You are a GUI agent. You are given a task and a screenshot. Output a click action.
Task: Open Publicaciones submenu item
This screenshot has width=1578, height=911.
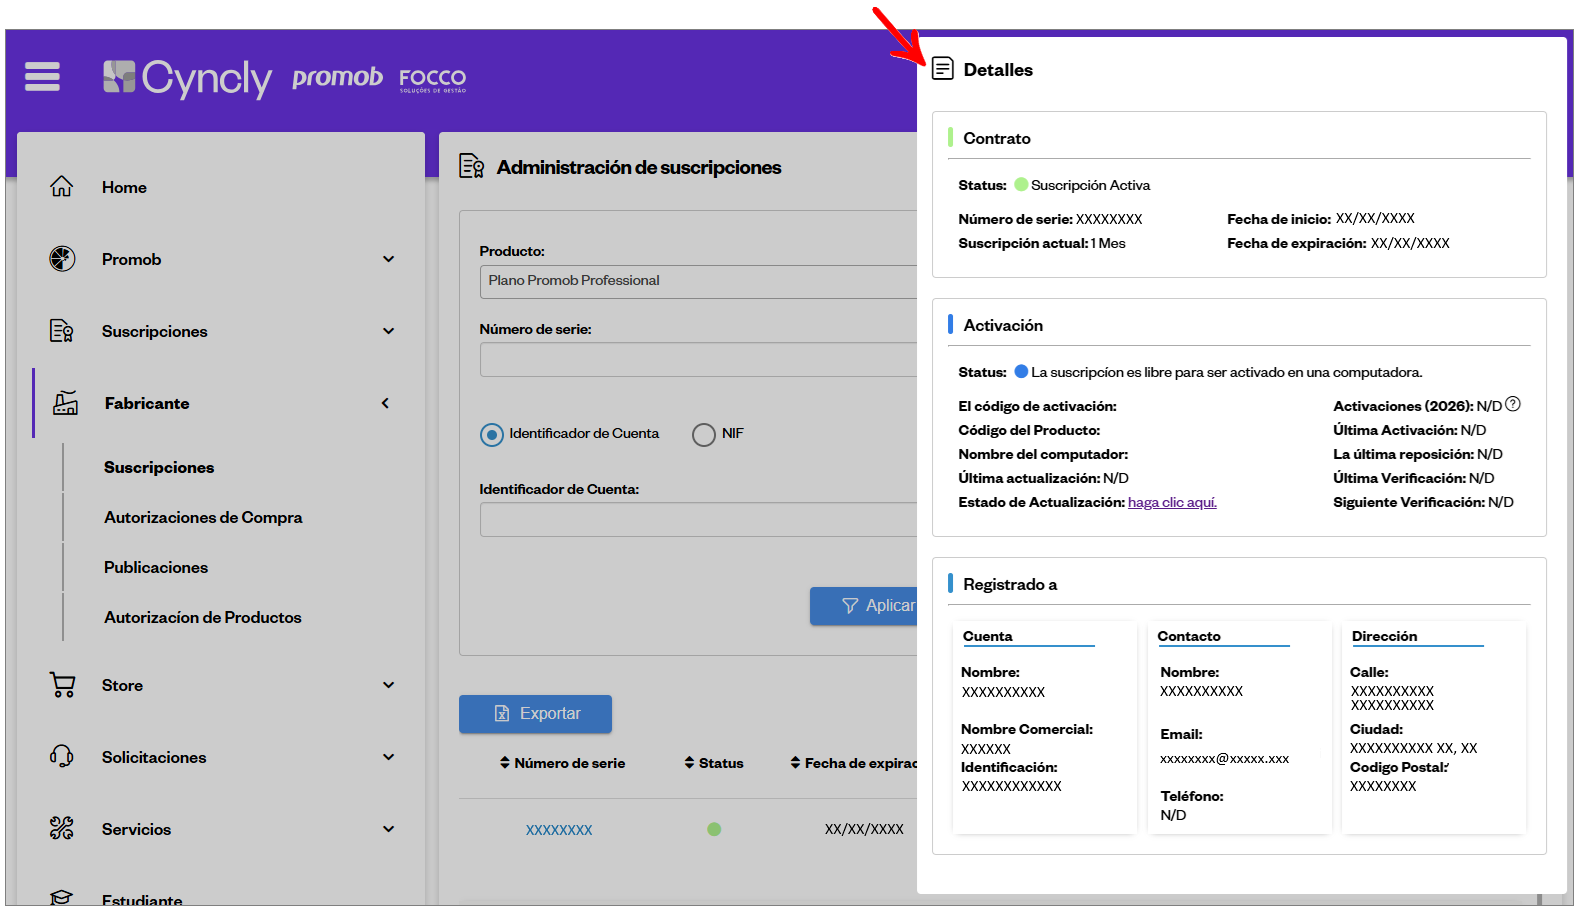156,567
